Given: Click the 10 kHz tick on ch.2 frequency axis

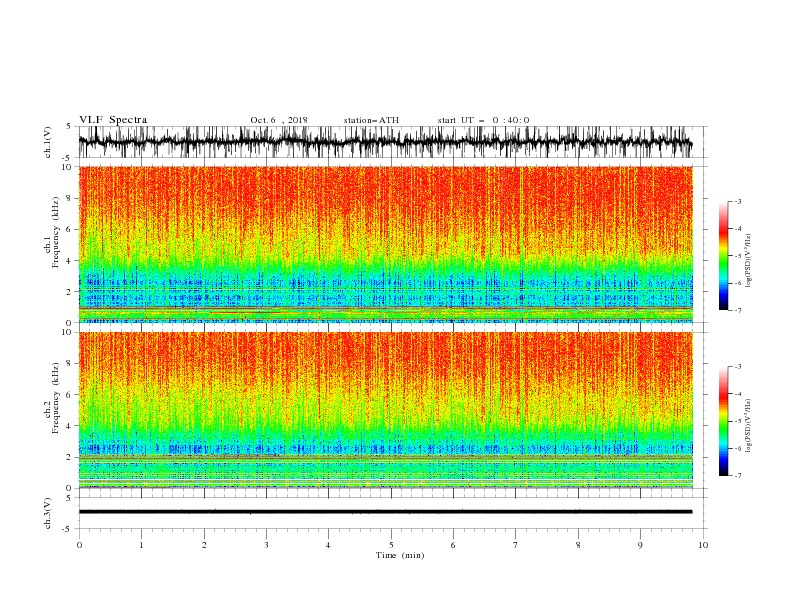Looking at the screenshot, I should tap(67, 332).
